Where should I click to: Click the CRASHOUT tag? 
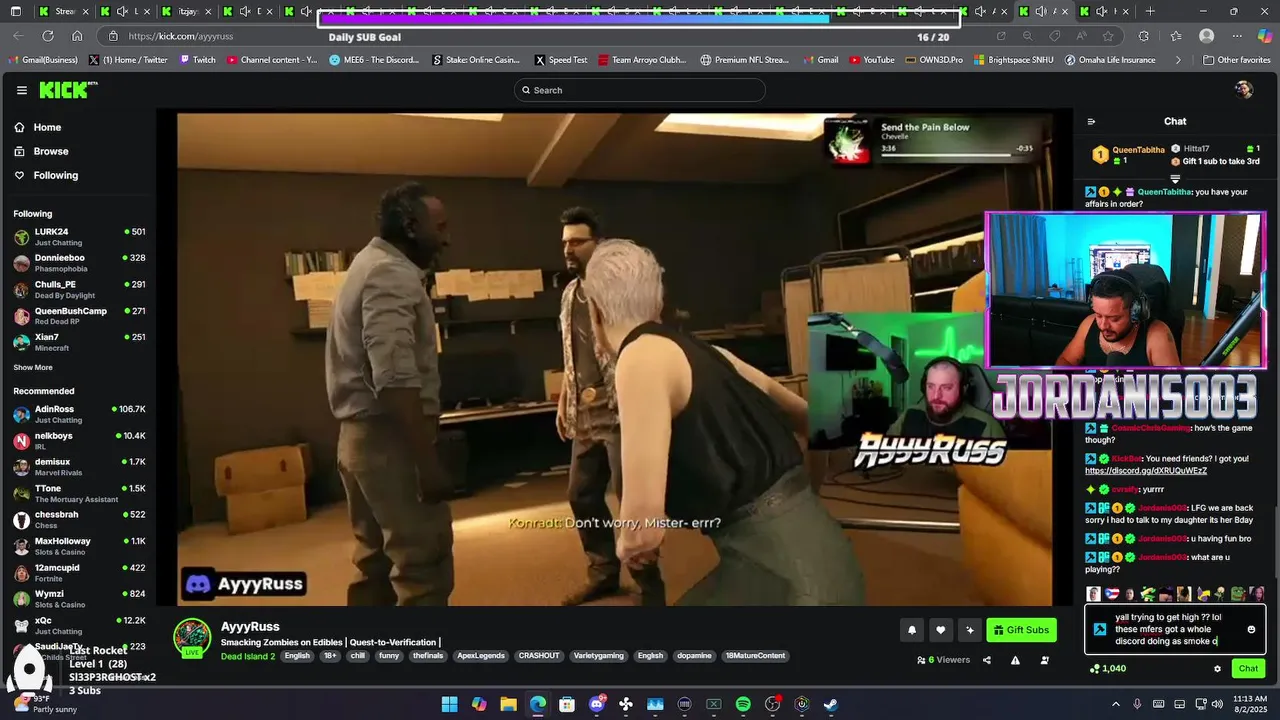point(539,656)
